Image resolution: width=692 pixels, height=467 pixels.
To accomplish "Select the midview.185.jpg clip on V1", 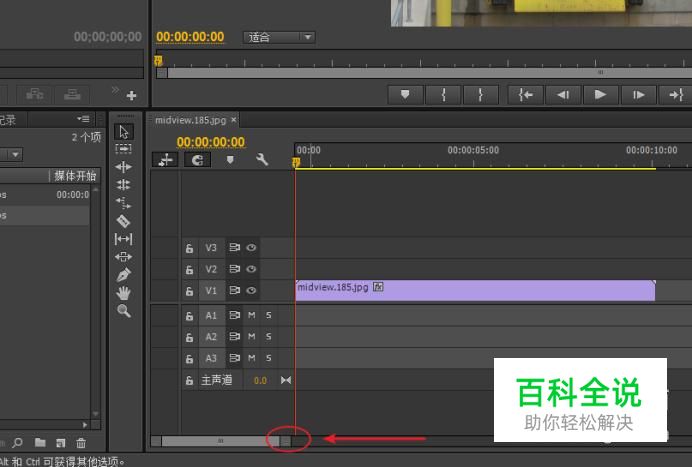I will coord(475,290).
